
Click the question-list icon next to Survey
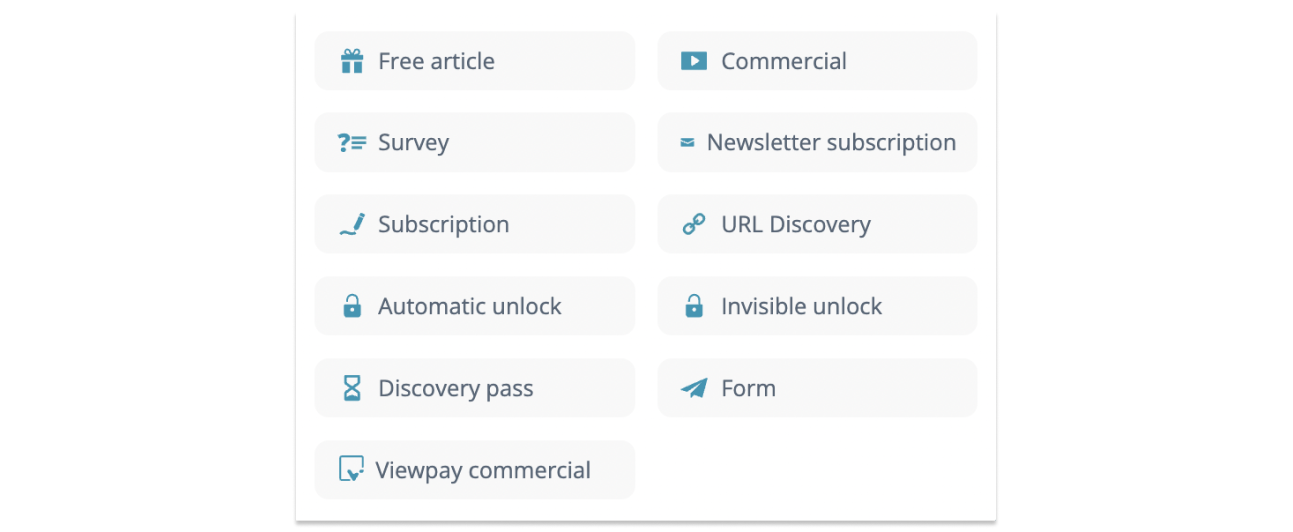tap(352, 143)
